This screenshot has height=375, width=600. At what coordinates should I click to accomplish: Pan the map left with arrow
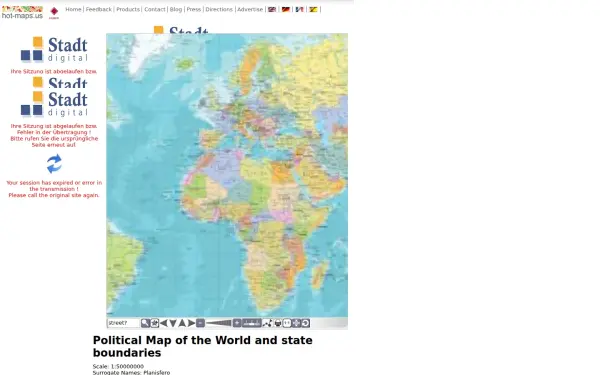(164, 323)
